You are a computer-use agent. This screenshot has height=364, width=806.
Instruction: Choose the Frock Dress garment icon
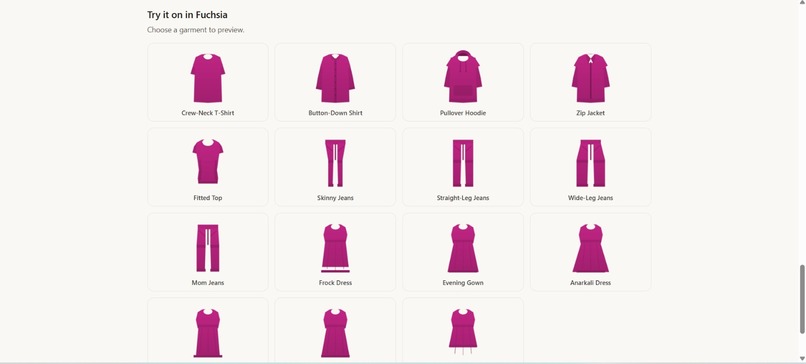[335, 248]
